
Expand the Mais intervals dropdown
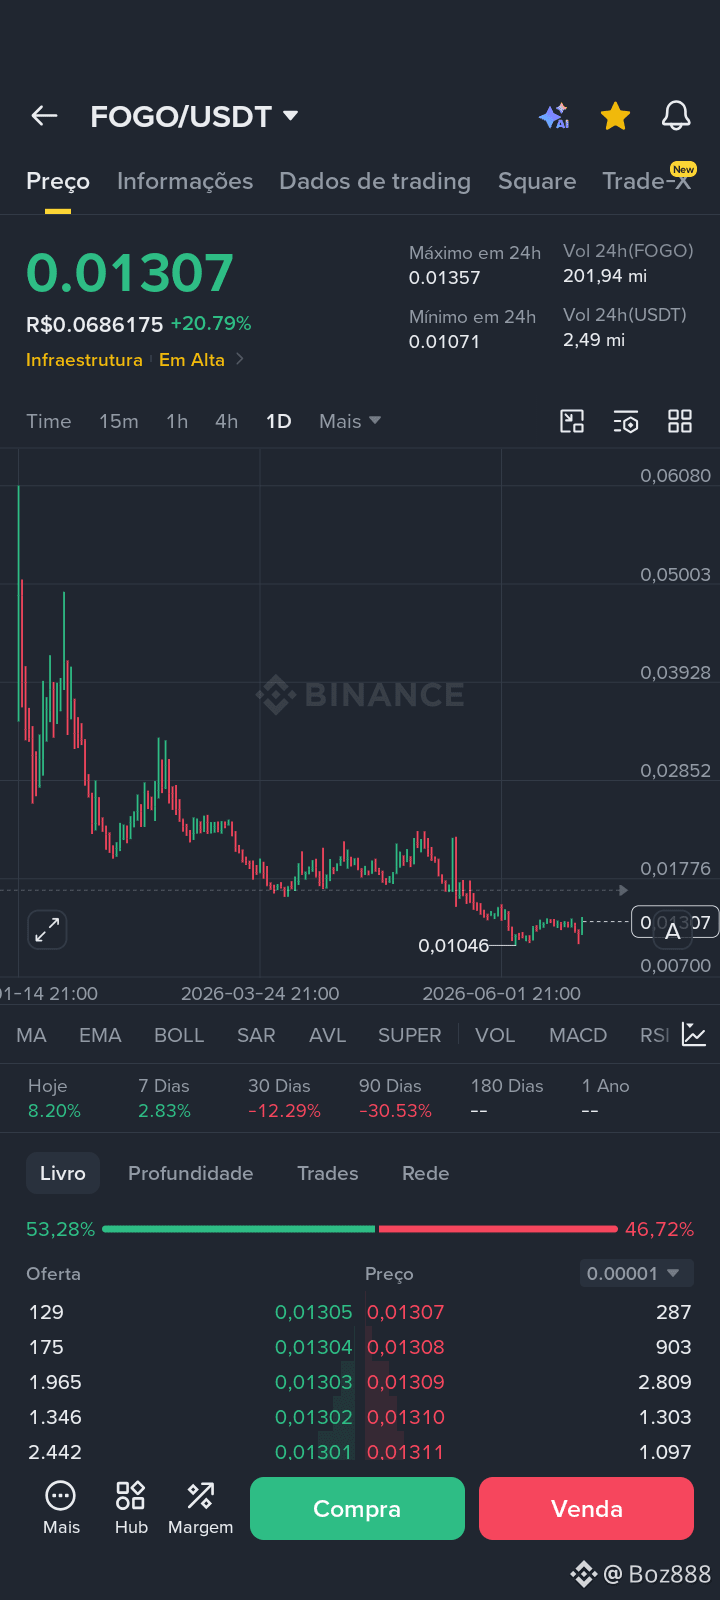[350, 421]
